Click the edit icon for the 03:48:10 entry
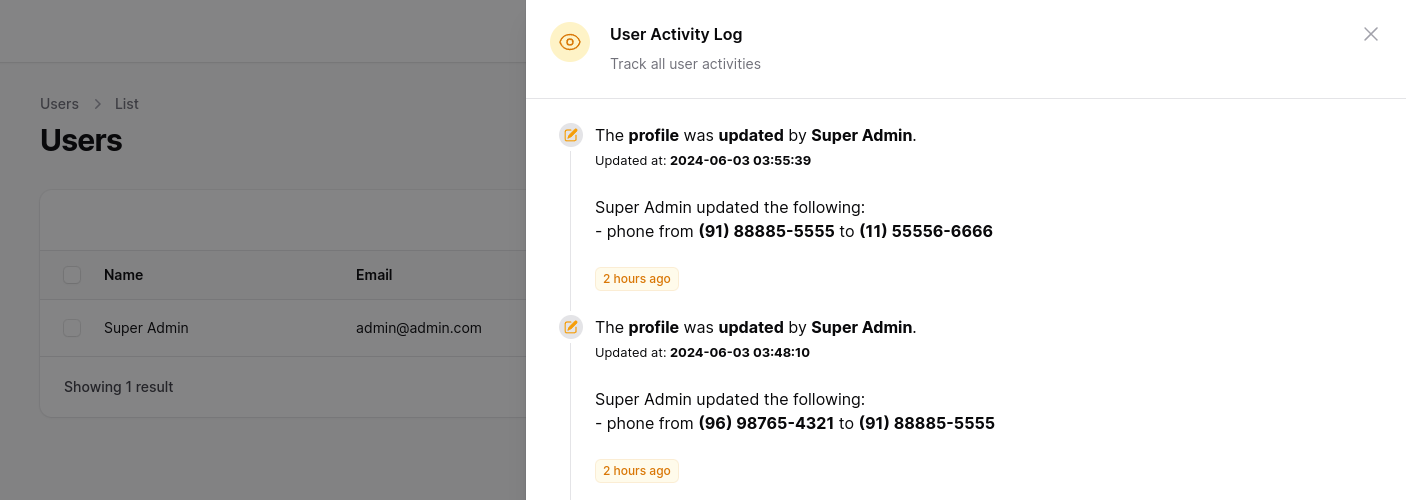 tap(571, 327)
